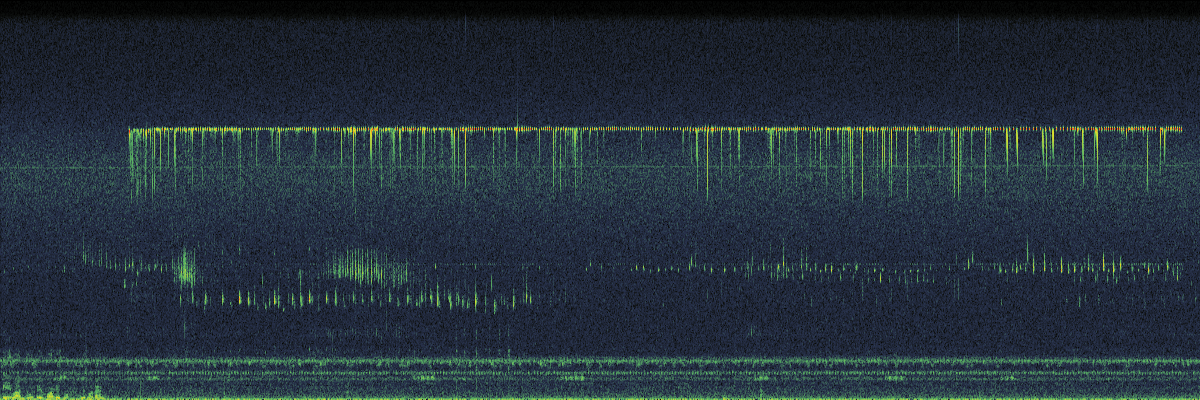
Task: Click the leftmost start of the mid-frequency ticks
Action: [x=85, y=255]
